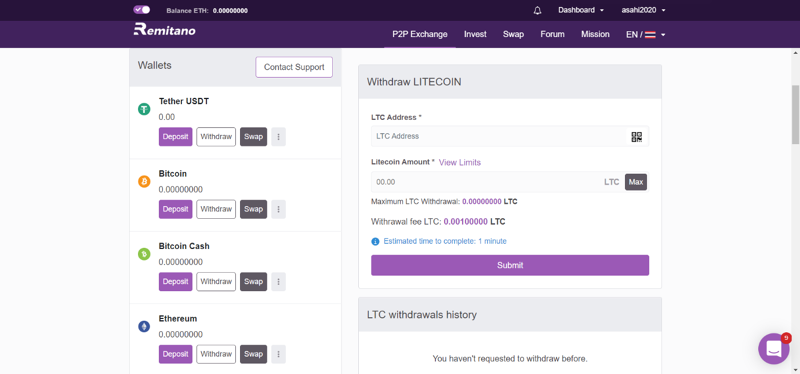
Task: Withdraw from the Bitcoin wallet
Action: [216, 209]
